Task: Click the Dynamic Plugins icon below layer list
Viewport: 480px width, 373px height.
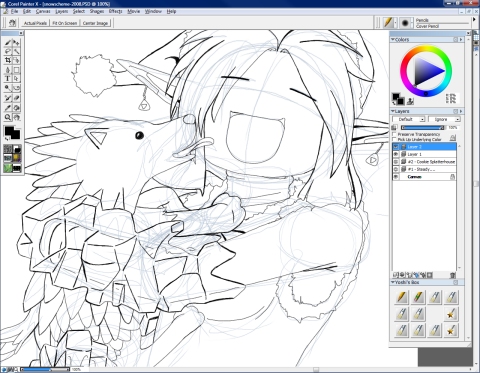Action: [402, 275]
